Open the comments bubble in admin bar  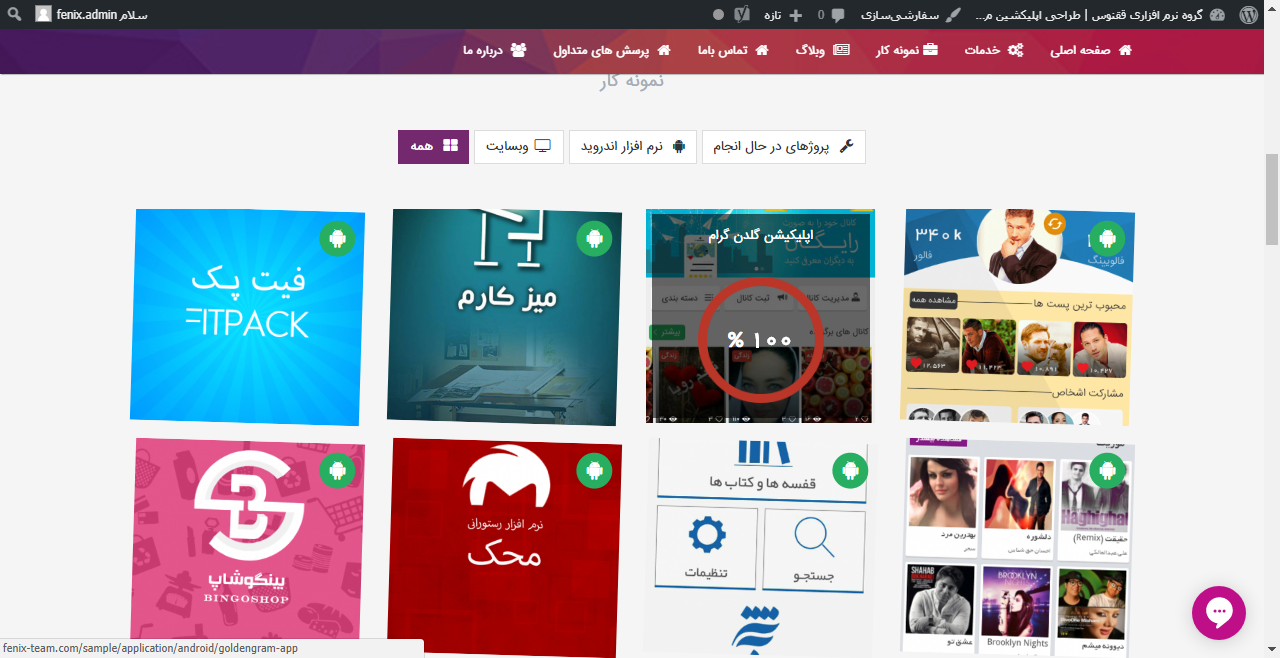[x=830, y=15]
